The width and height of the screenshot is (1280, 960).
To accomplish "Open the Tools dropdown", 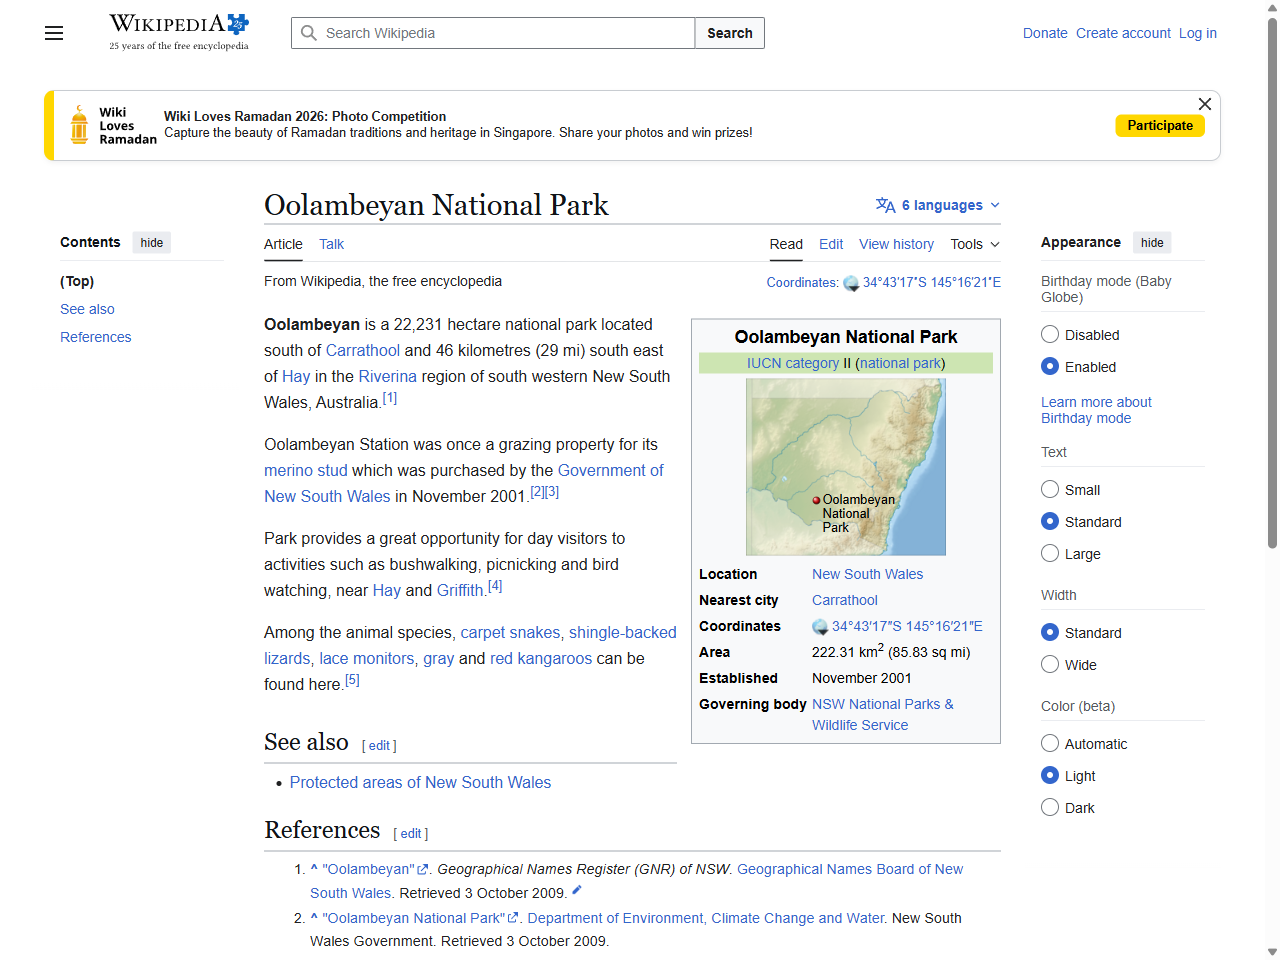I will point(973,244).
